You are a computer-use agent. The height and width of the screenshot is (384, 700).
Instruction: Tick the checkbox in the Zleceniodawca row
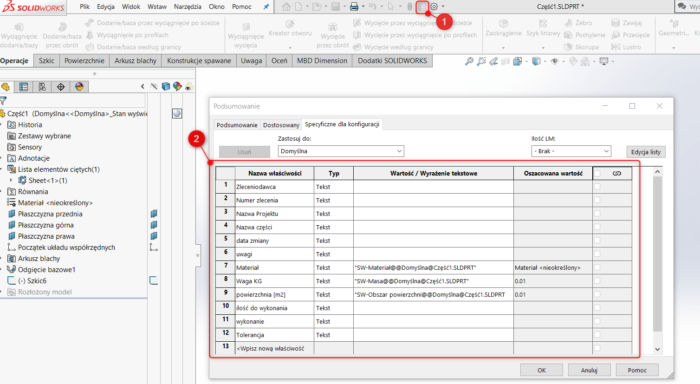coord(597,187)
